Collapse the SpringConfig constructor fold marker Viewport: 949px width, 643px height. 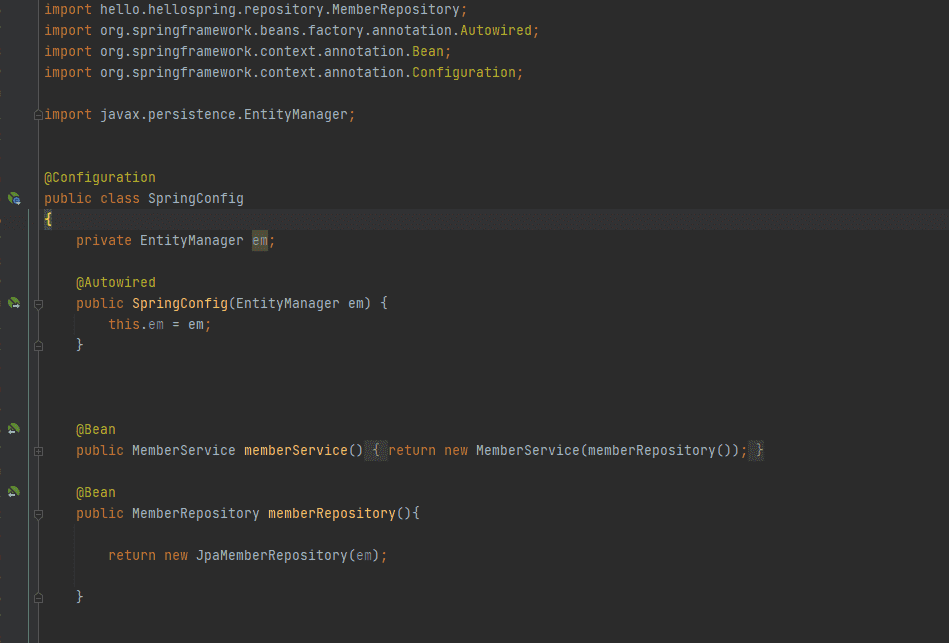coord(38,304)
